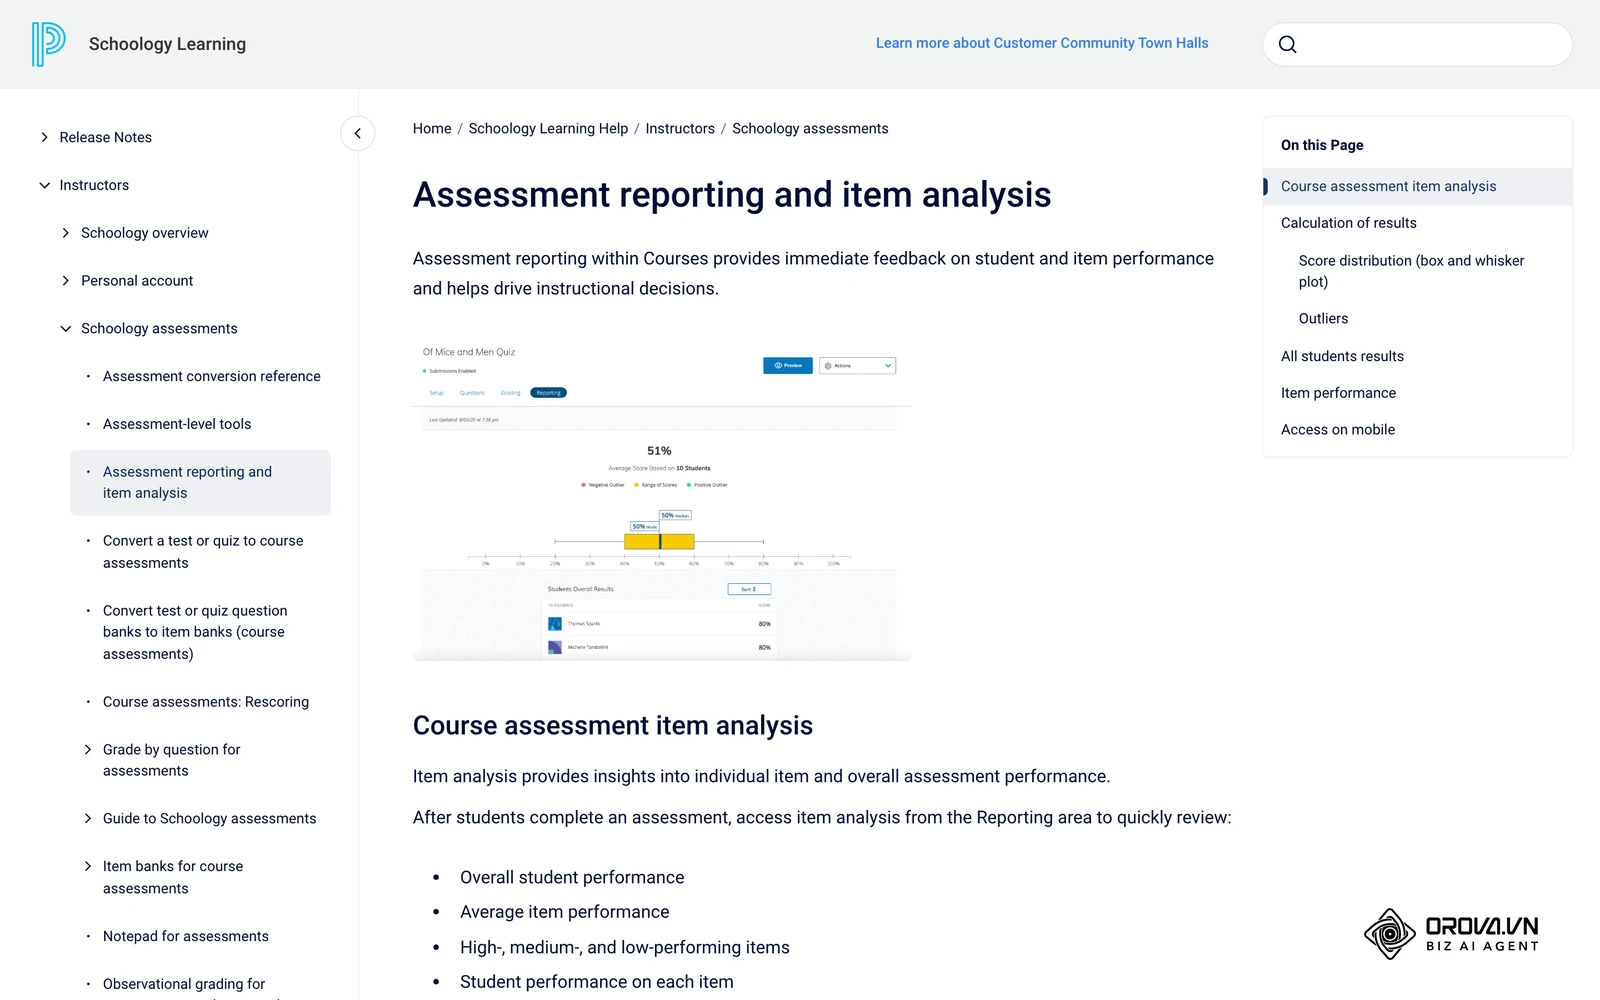Click the search magnifier icon
The width and height of the screenshot is (1600, 1000).
click(1288, 44)
